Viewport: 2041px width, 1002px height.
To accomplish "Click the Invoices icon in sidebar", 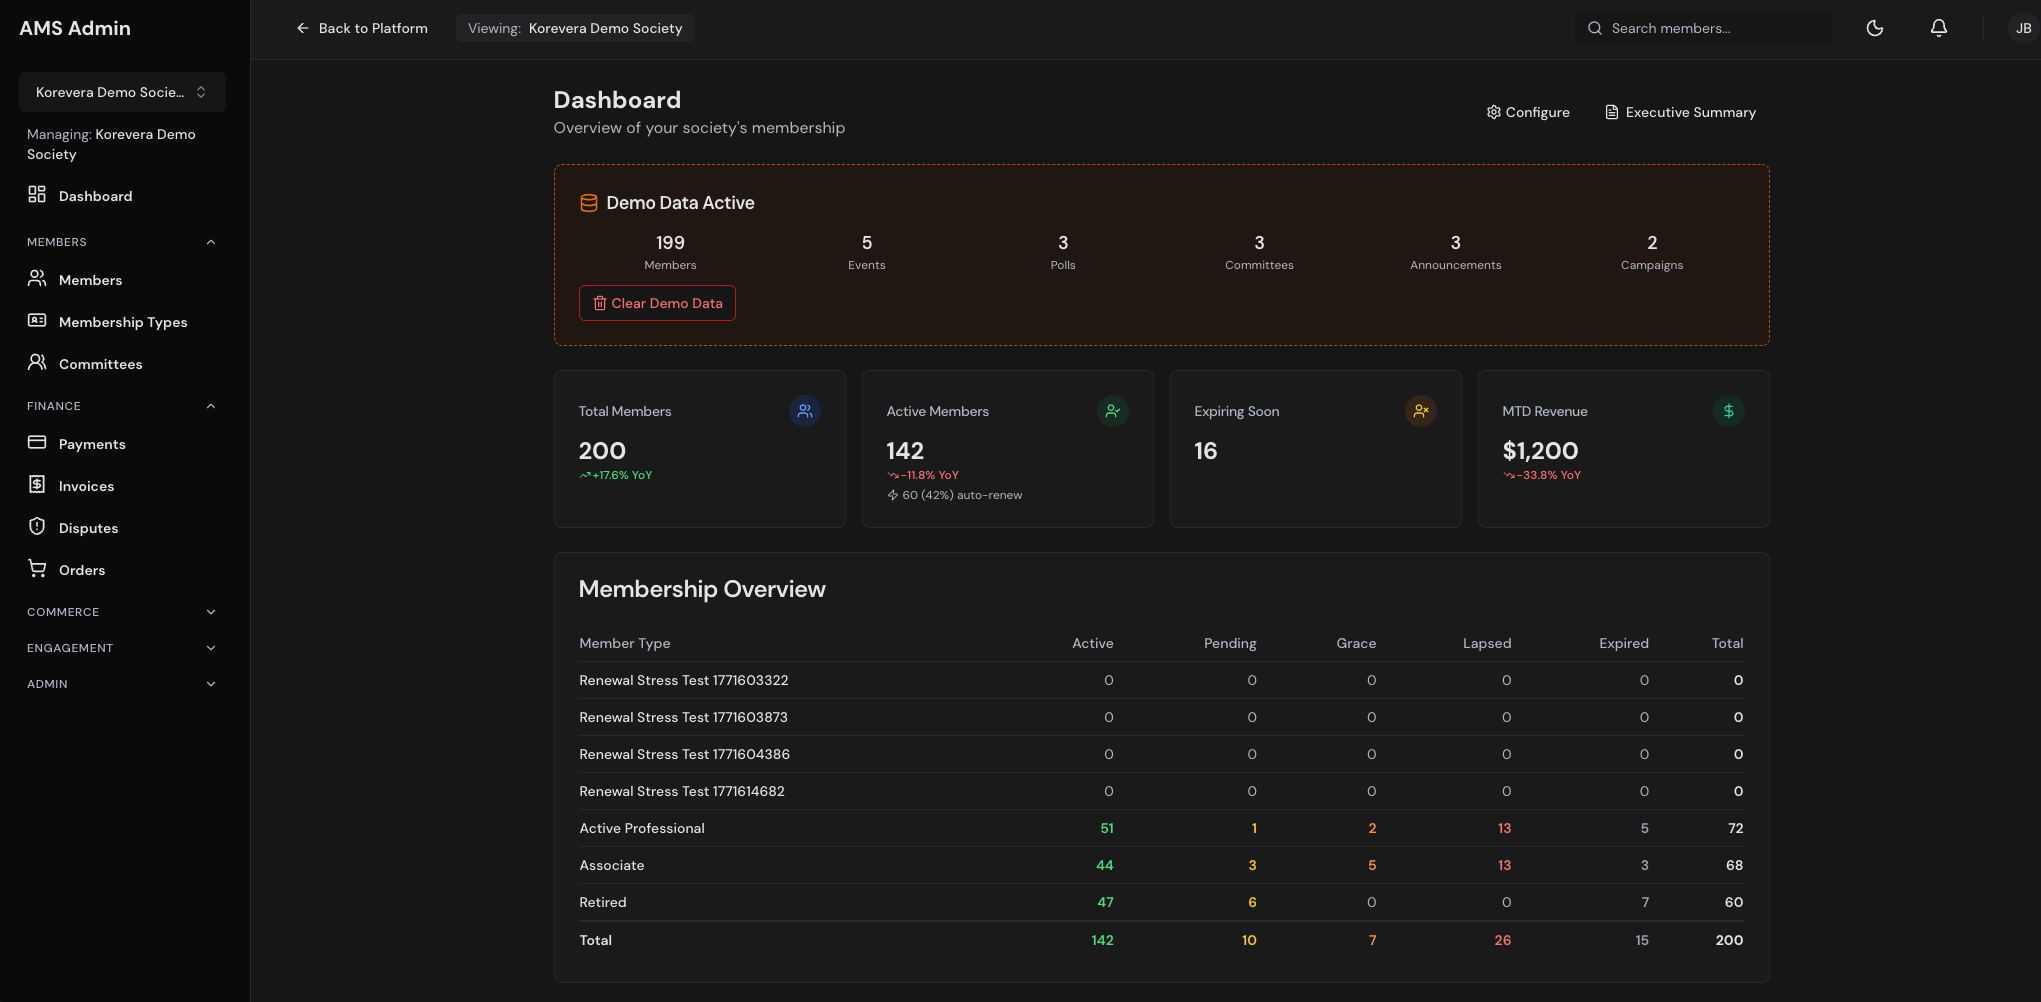I will point(37,485).
